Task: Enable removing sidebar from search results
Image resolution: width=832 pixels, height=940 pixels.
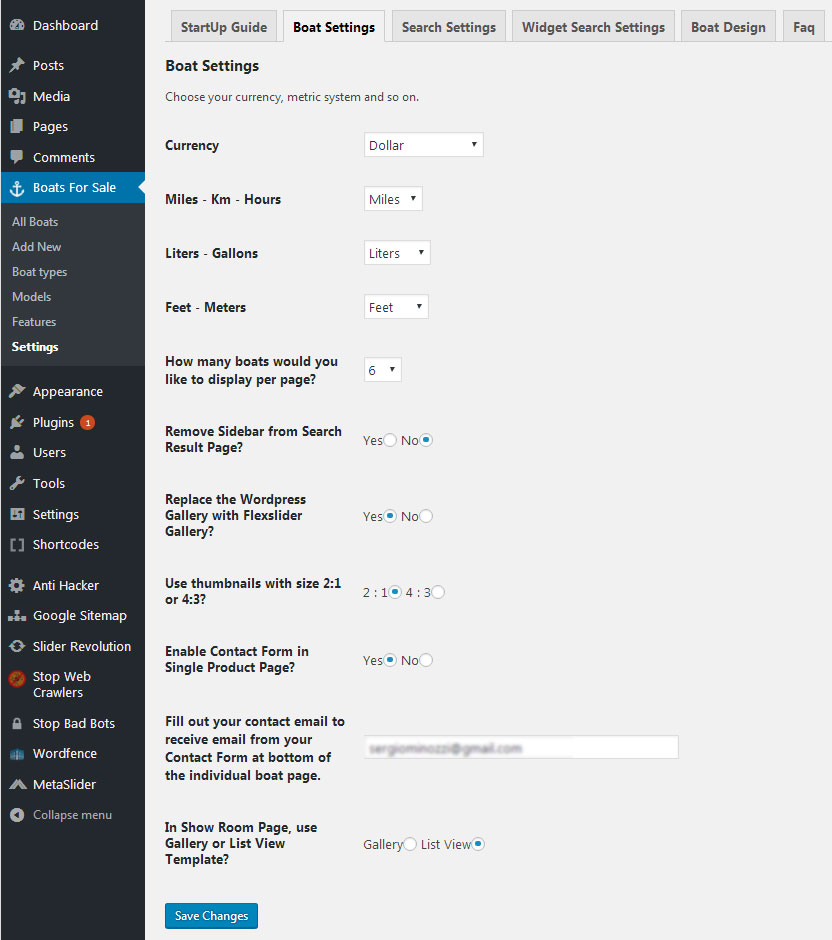Action: [389, 438]
